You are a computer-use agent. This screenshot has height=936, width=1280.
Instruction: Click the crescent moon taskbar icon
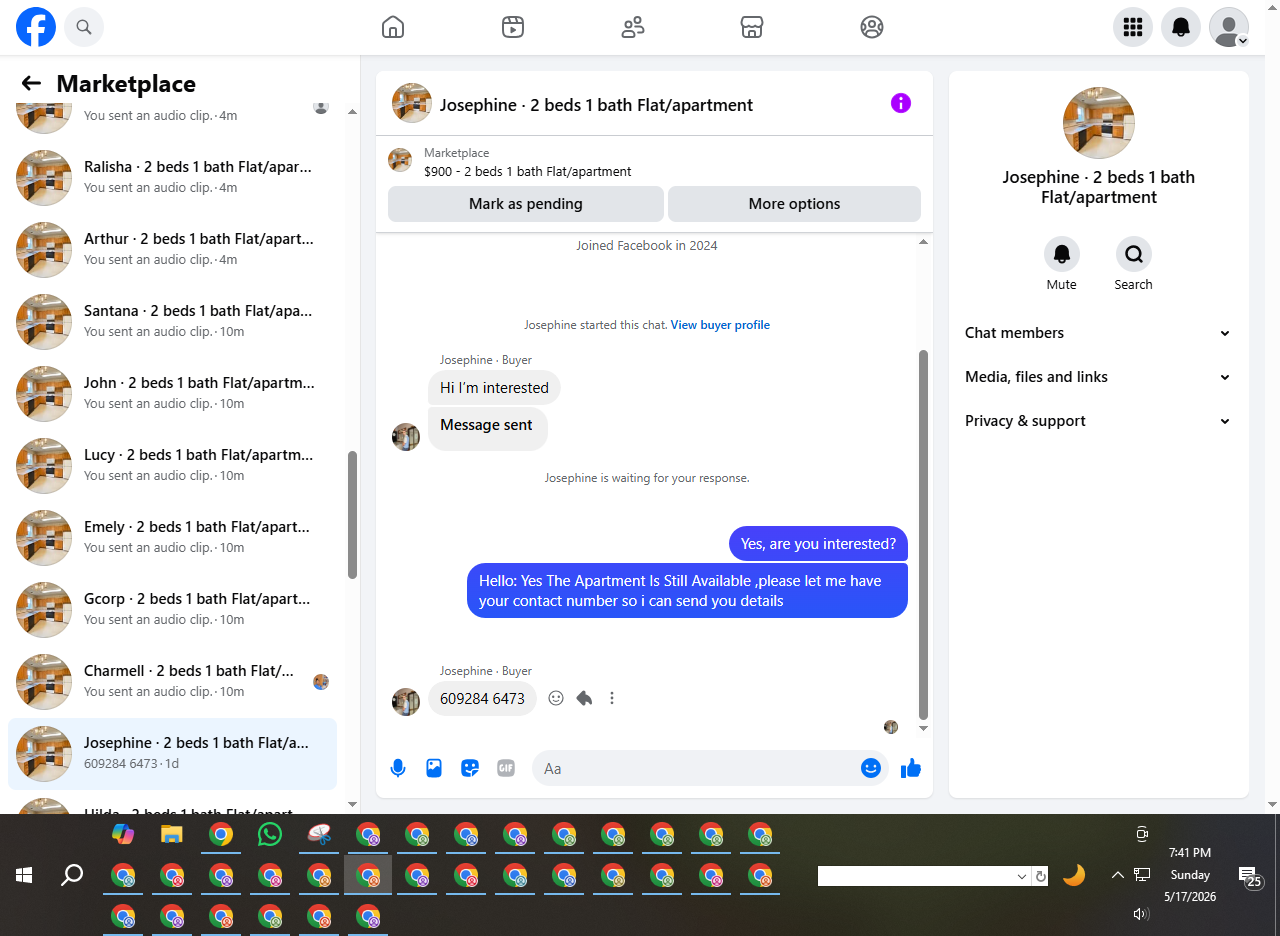pyautogui.click(x=1074, y=875)
